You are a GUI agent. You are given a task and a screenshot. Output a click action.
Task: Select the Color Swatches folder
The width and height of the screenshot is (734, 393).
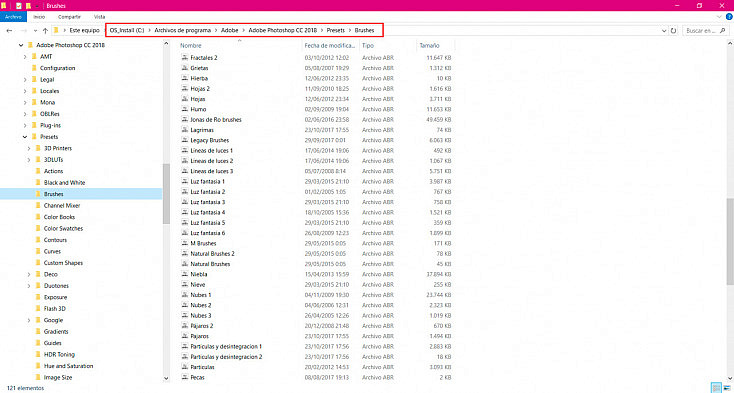click(x=63, y=229)
